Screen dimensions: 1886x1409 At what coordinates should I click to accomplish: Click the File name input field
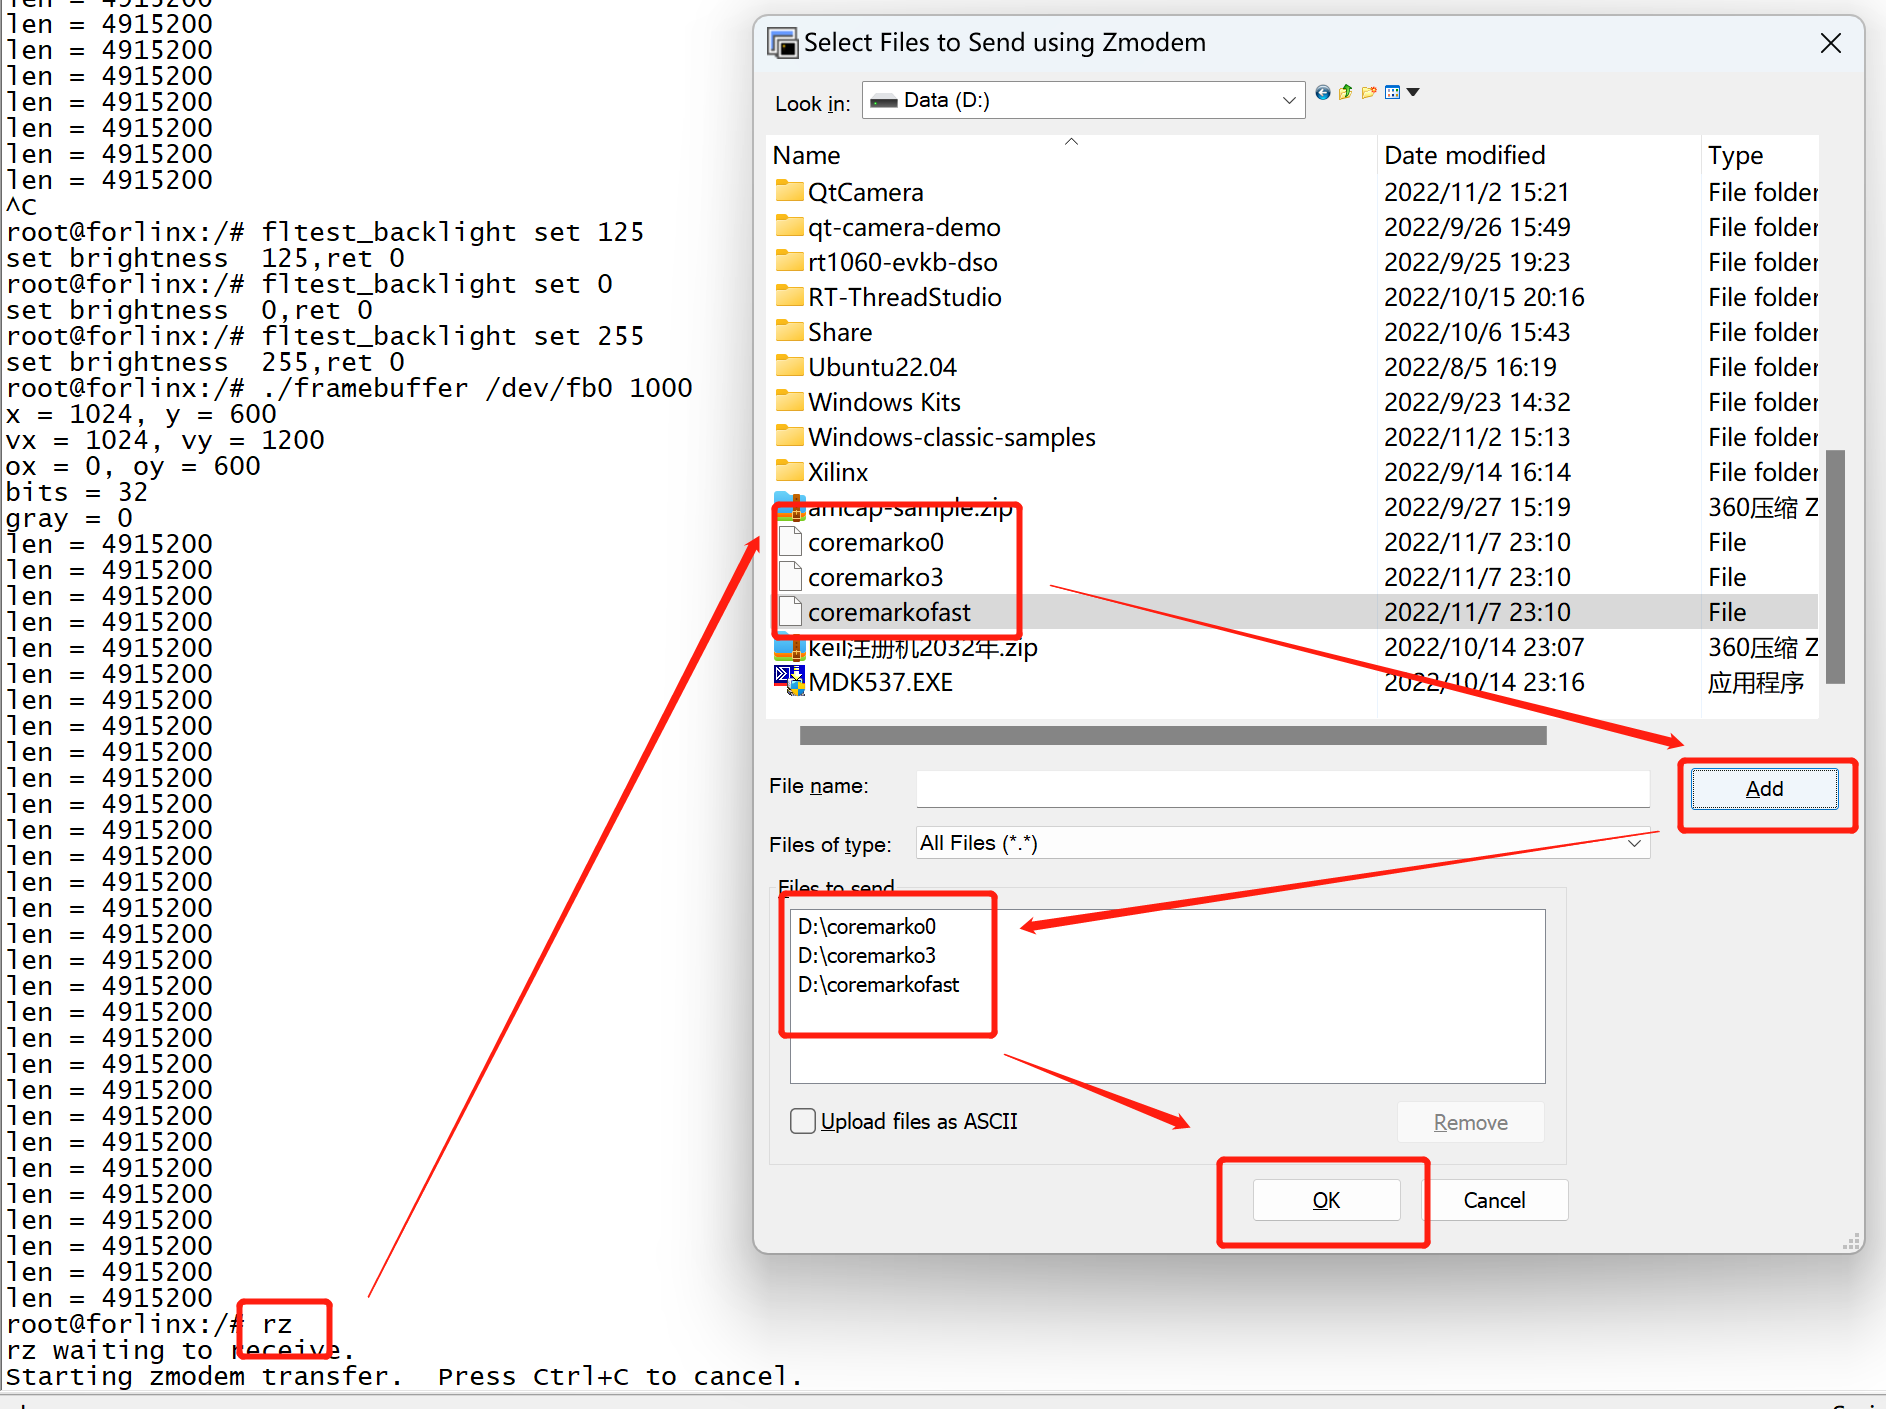tap(1283, 788)
